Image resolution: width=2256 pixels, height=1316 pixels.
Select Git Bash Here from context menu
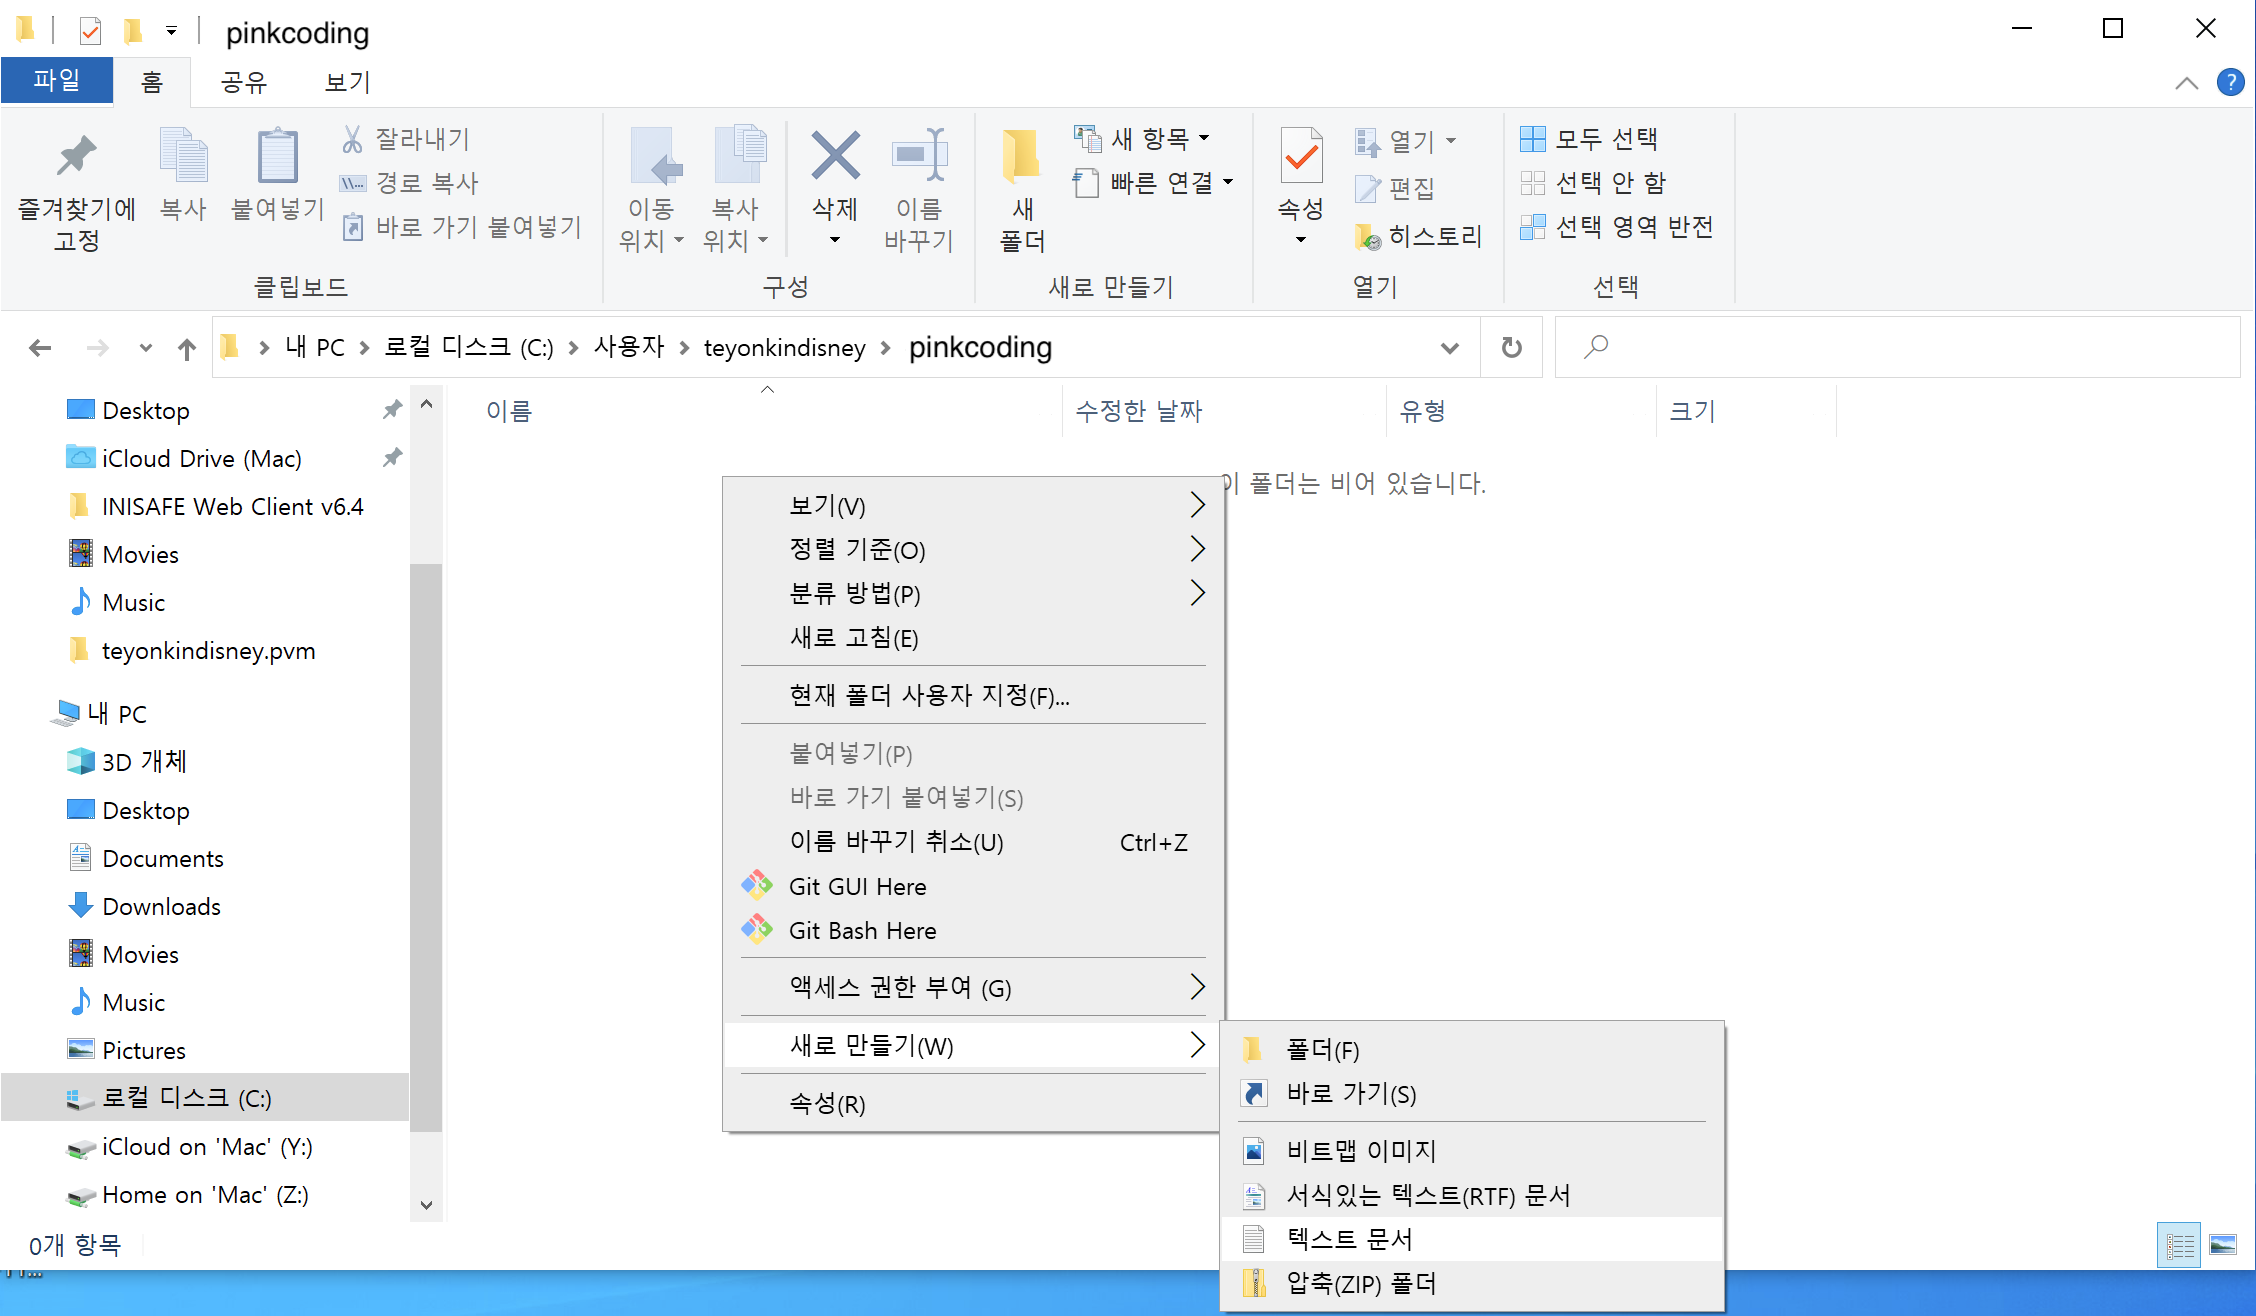pos(862,929)
